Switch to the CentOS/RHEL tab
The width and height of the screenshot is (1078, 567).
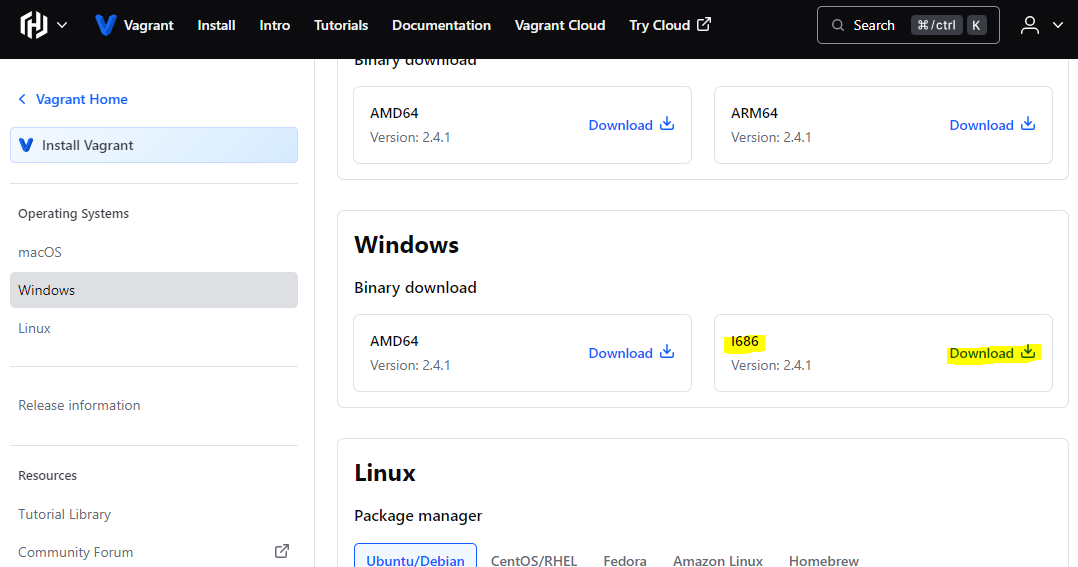point(534,561)
